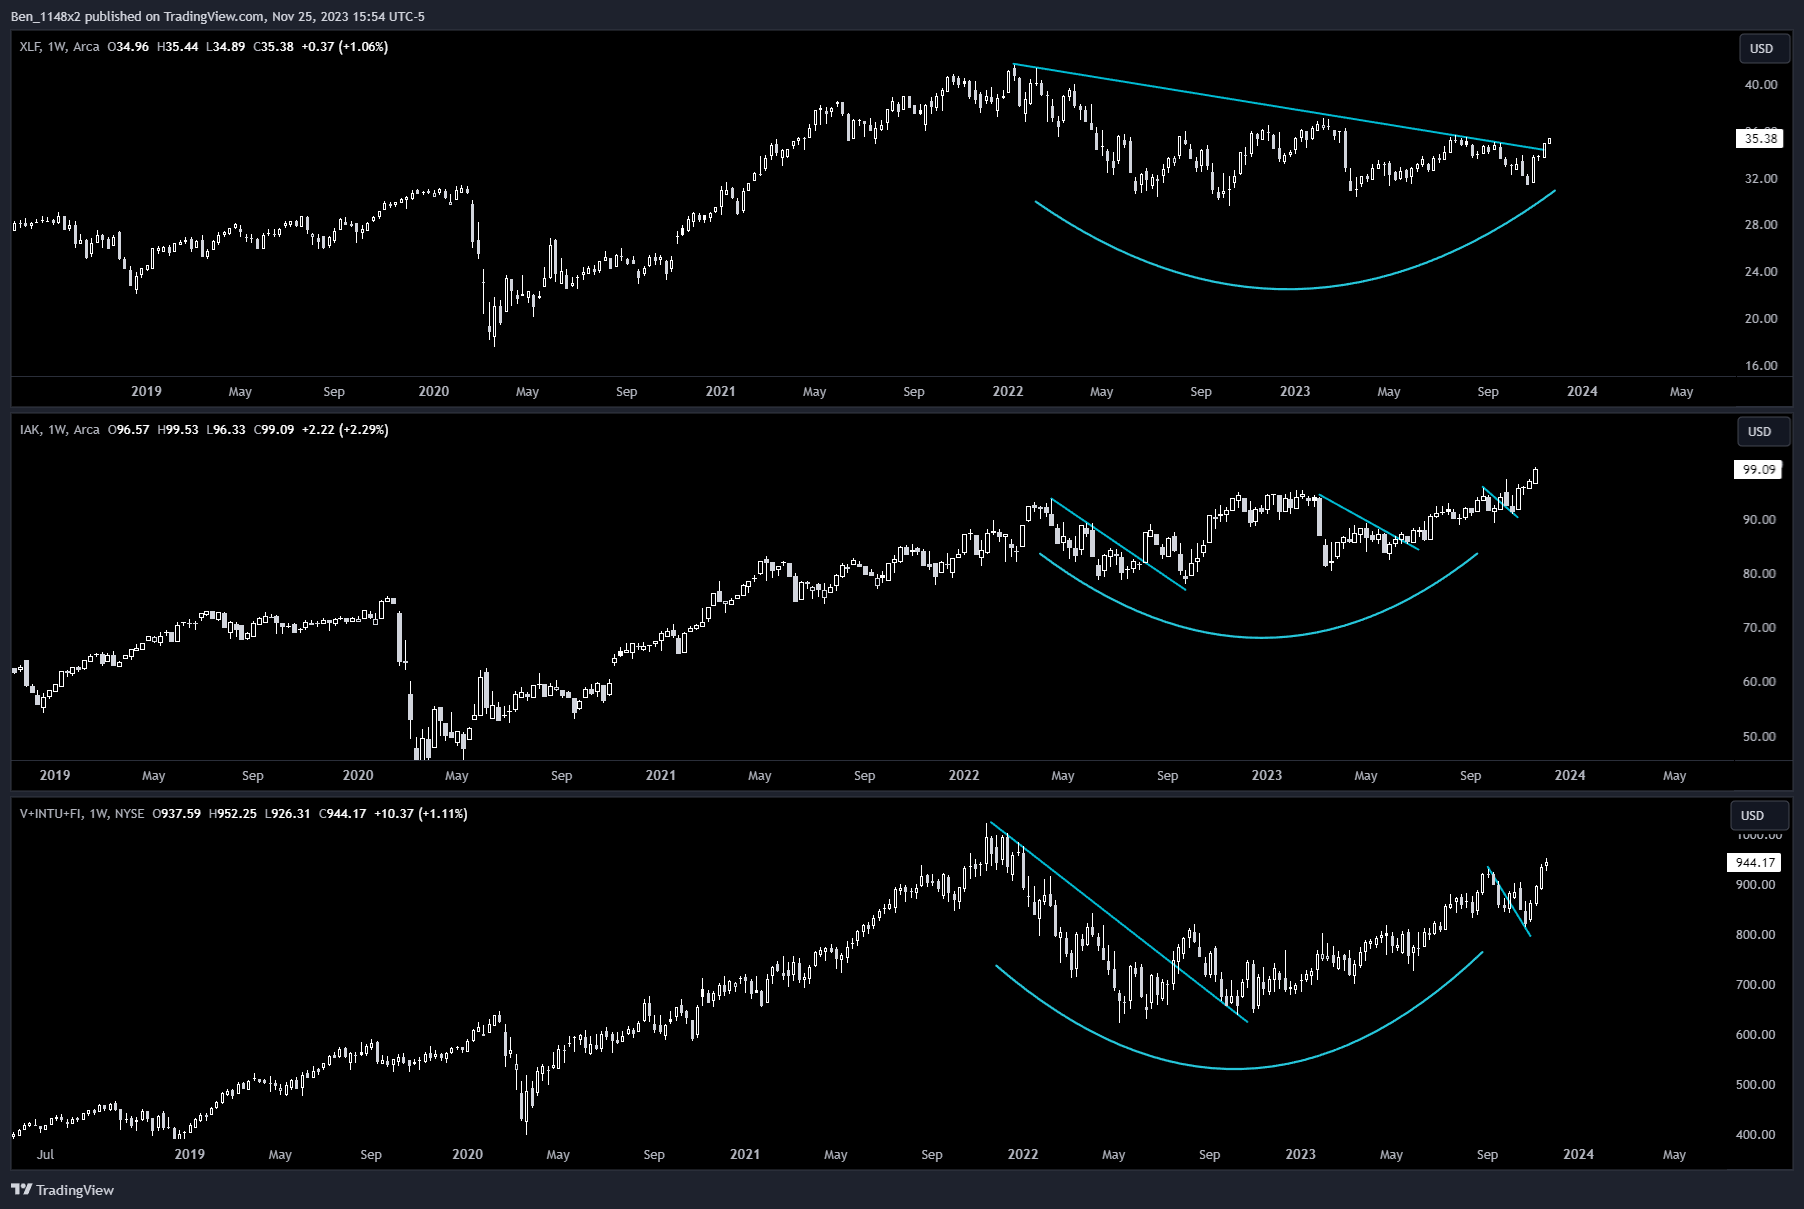1804x1209 pixels.
Task: Click the 1W interval label on XLF chart
Action: click(56, 47)
